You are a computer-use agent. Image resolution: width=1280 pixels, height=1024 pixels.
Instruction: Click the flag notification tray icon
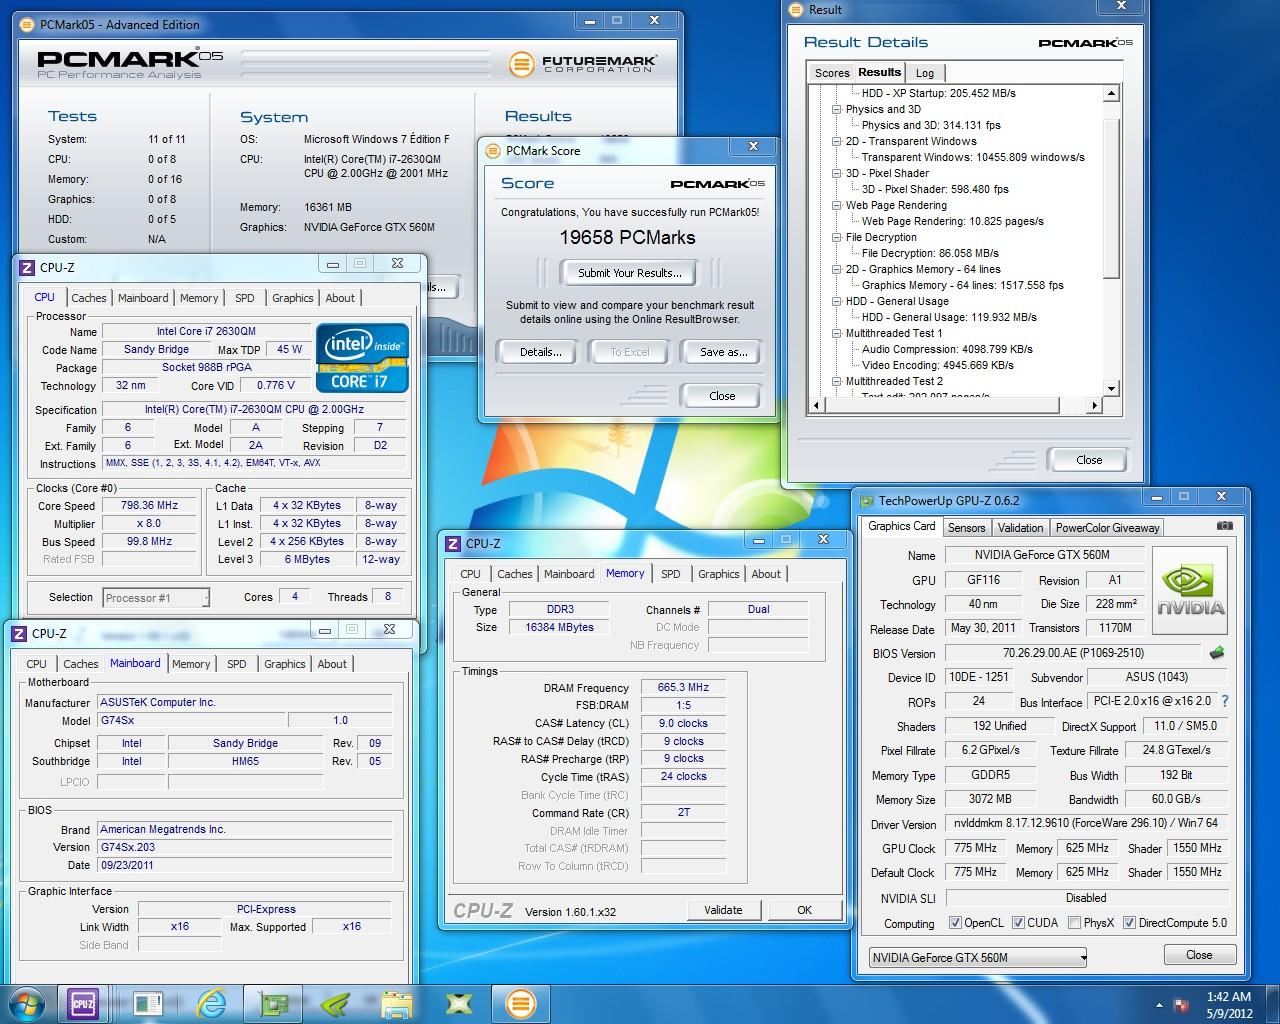coord(1181,1005)
